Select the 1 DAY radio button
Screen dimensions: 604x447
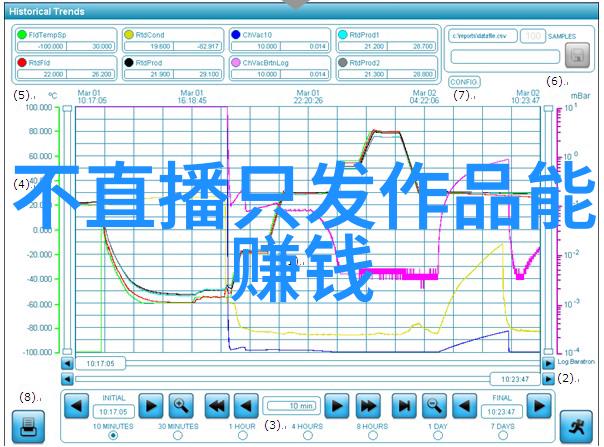click(x=438, y=435)
